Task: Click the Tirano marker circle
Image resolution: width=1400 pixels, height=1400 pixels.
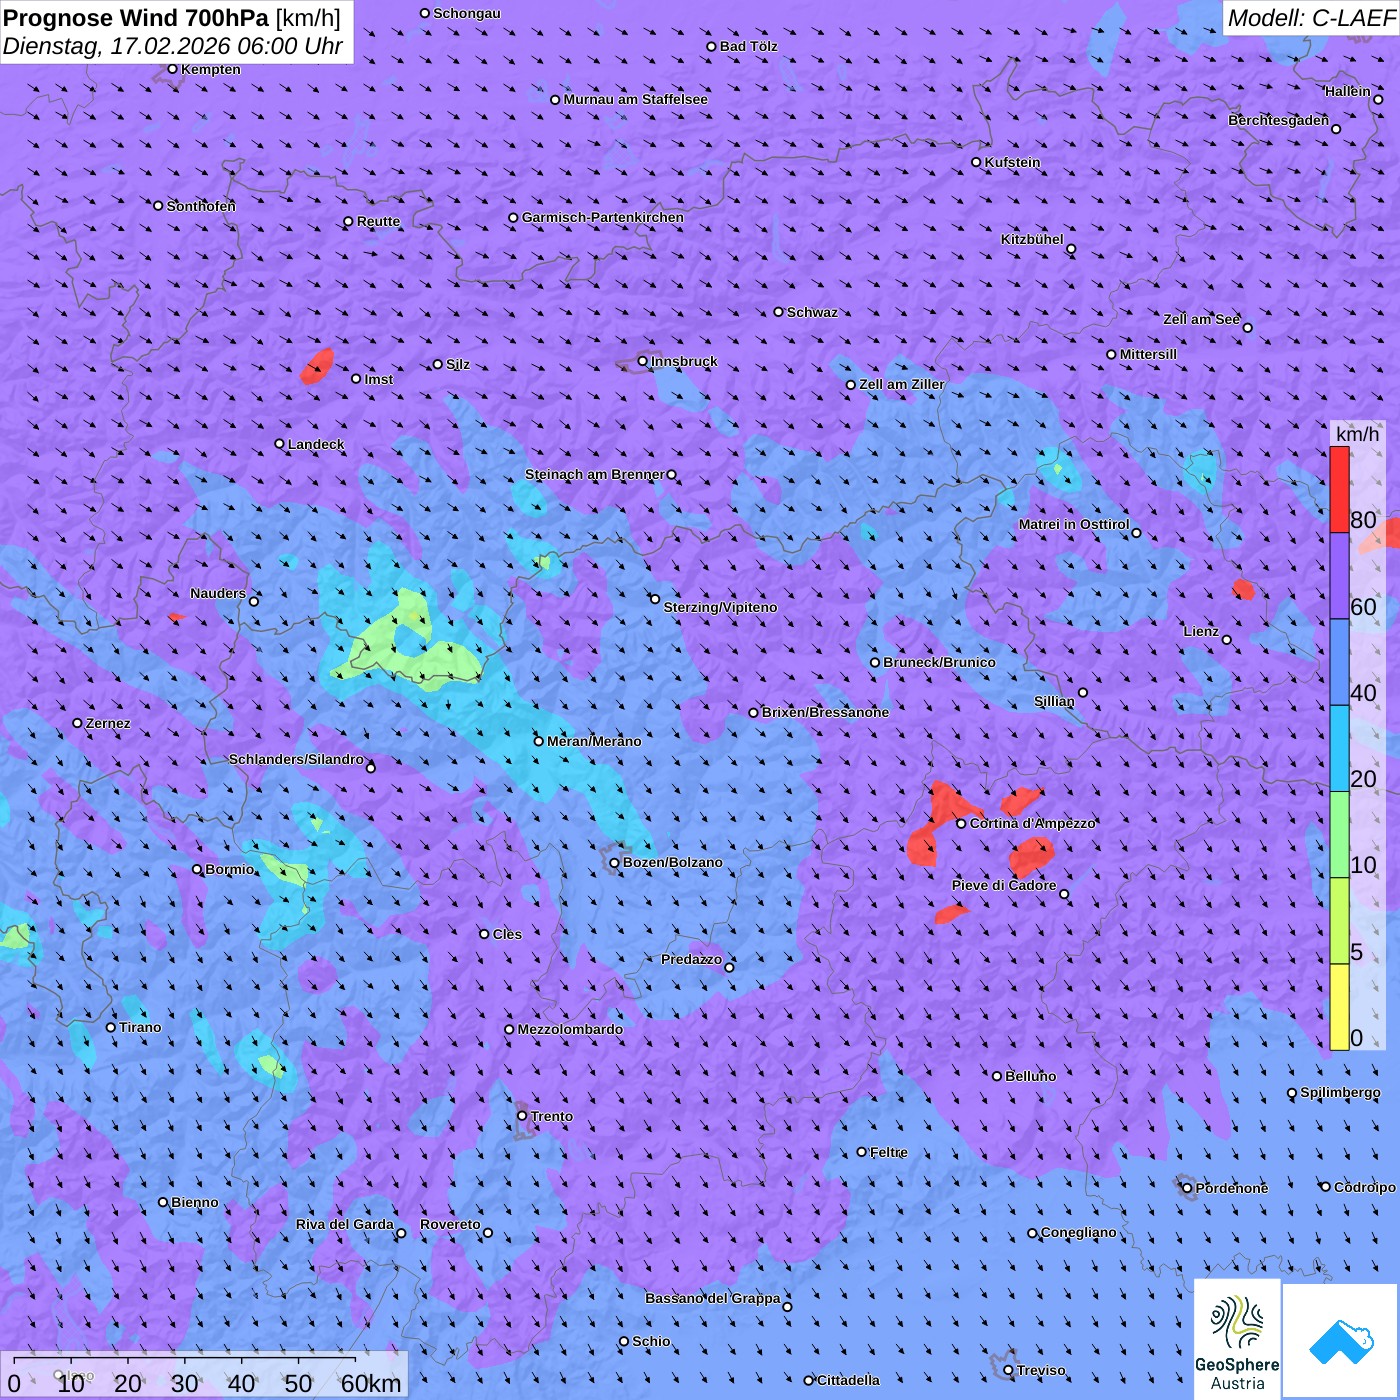Action: pos(111,1028)
